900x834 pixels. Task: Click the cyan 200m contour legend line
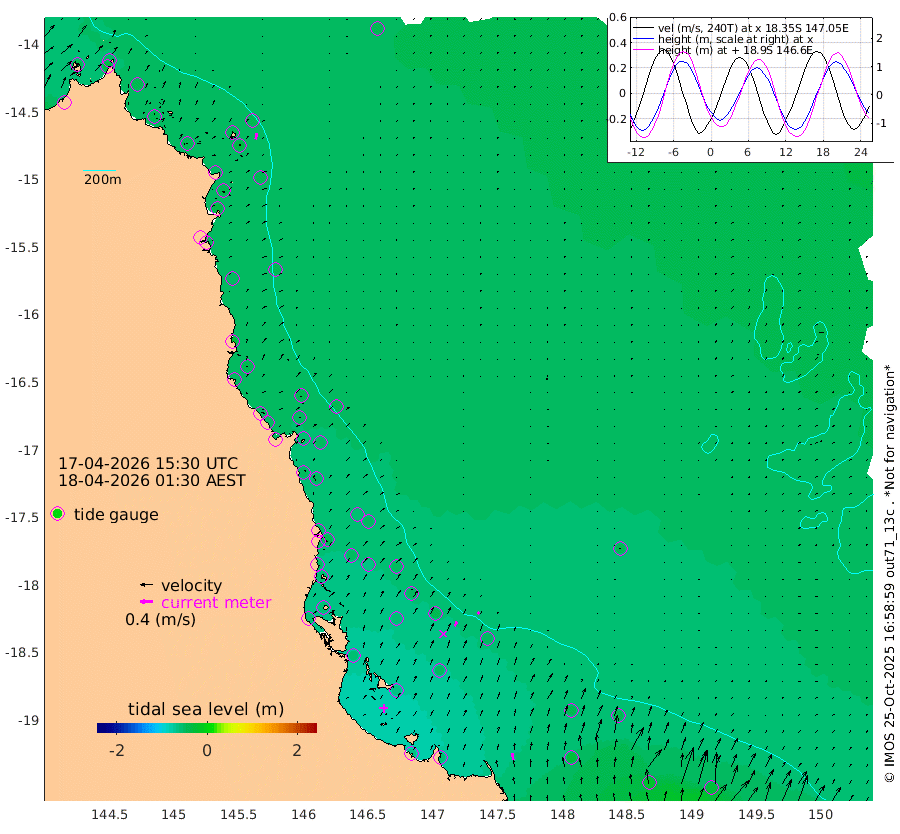(99, 170)
